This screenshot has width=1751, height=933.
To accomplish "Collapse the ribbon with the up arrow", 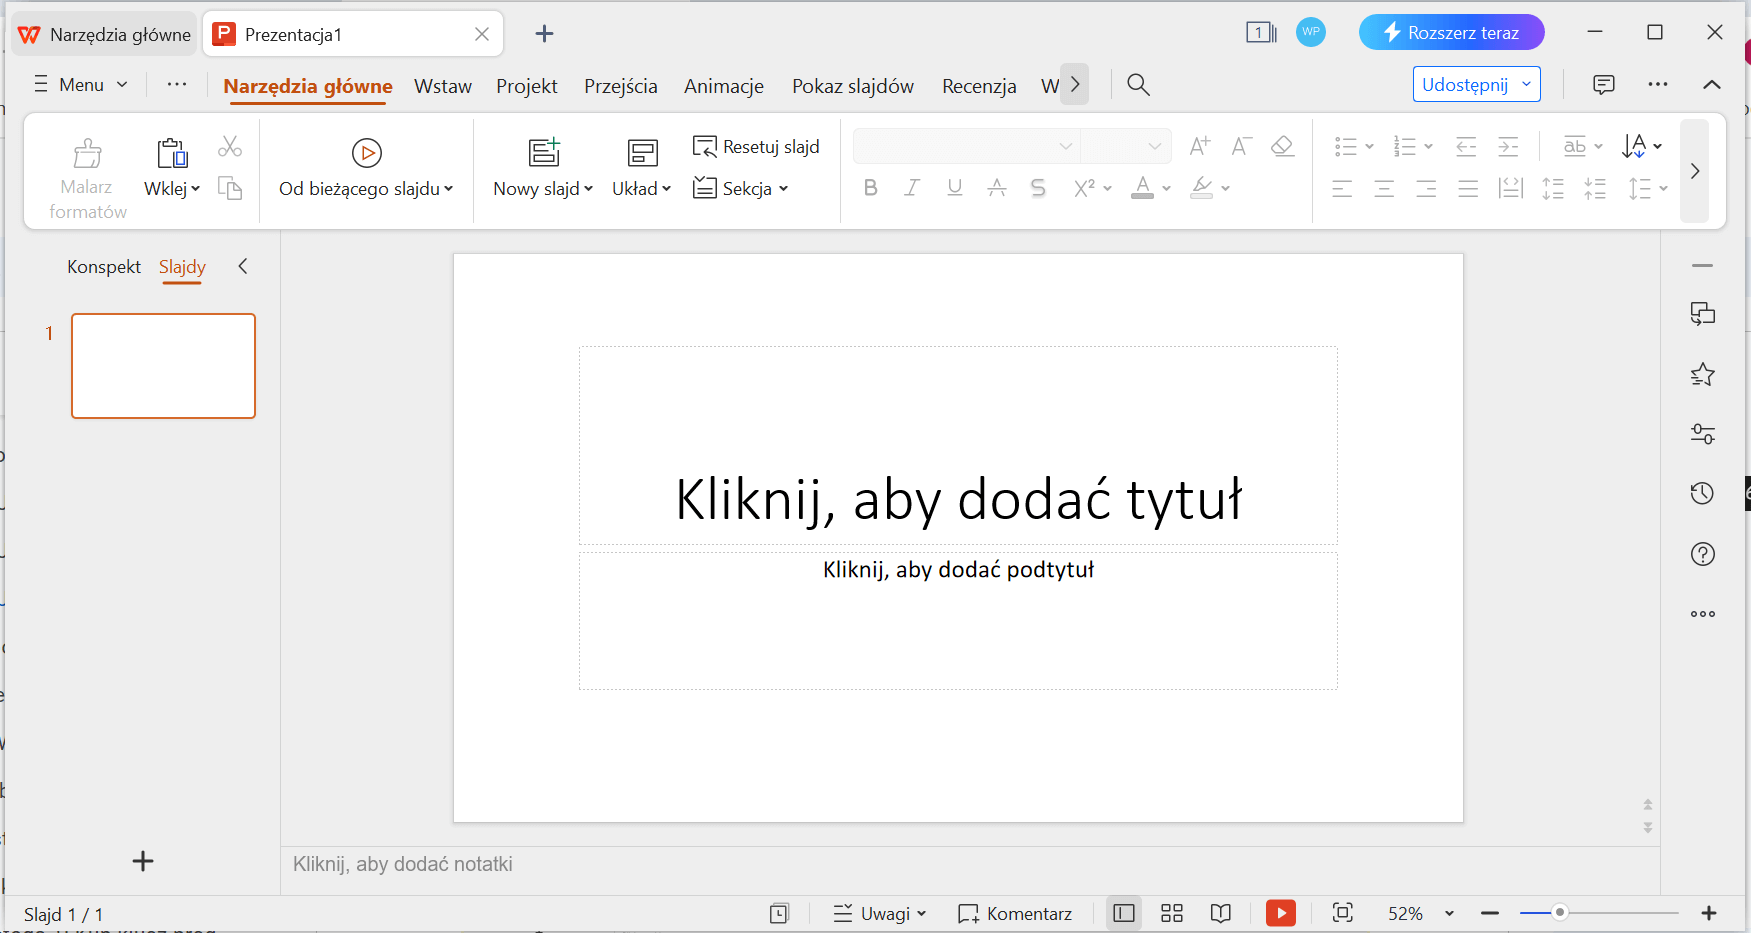I will point(1712,84).
